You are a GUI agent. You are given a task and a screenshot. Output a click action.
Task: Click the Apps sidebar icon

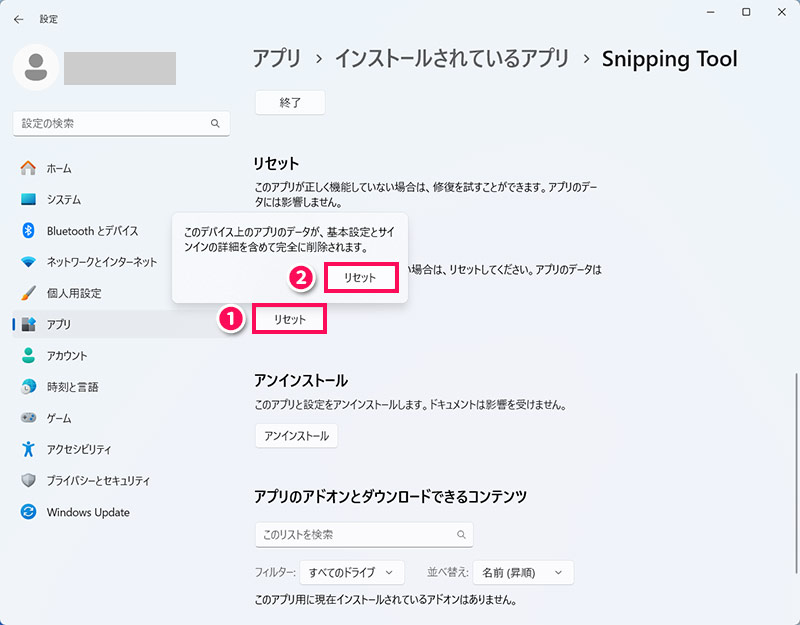(x=29, y=324)
